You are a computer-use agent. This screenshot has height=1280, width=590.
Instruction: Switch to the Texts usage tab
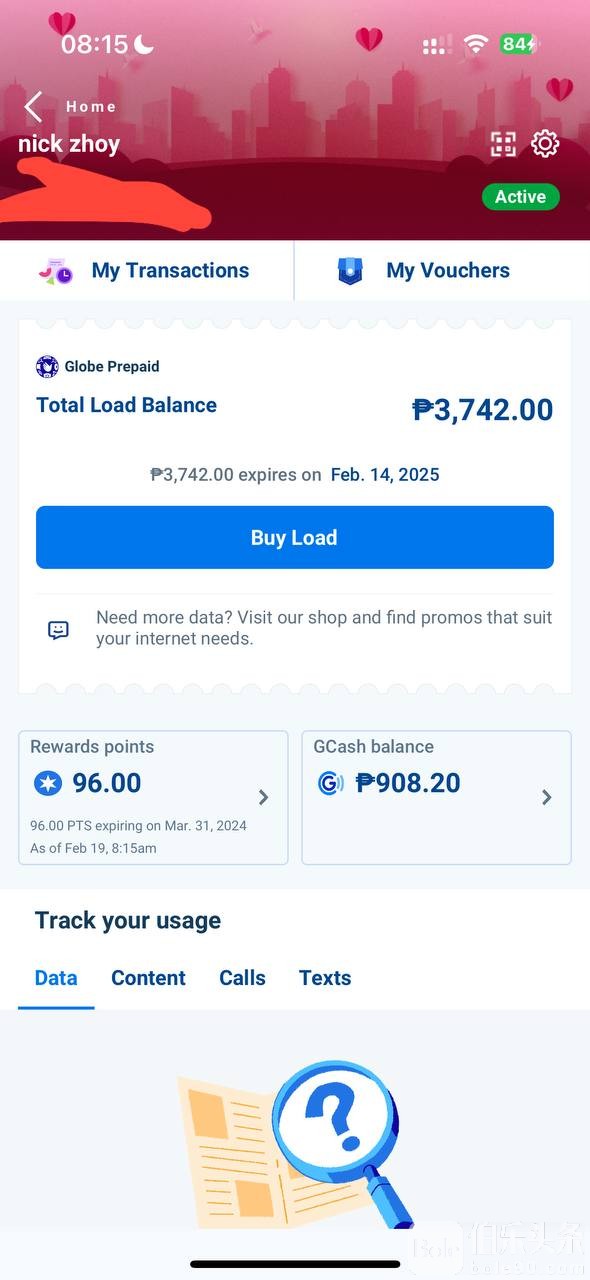(325, 978)
